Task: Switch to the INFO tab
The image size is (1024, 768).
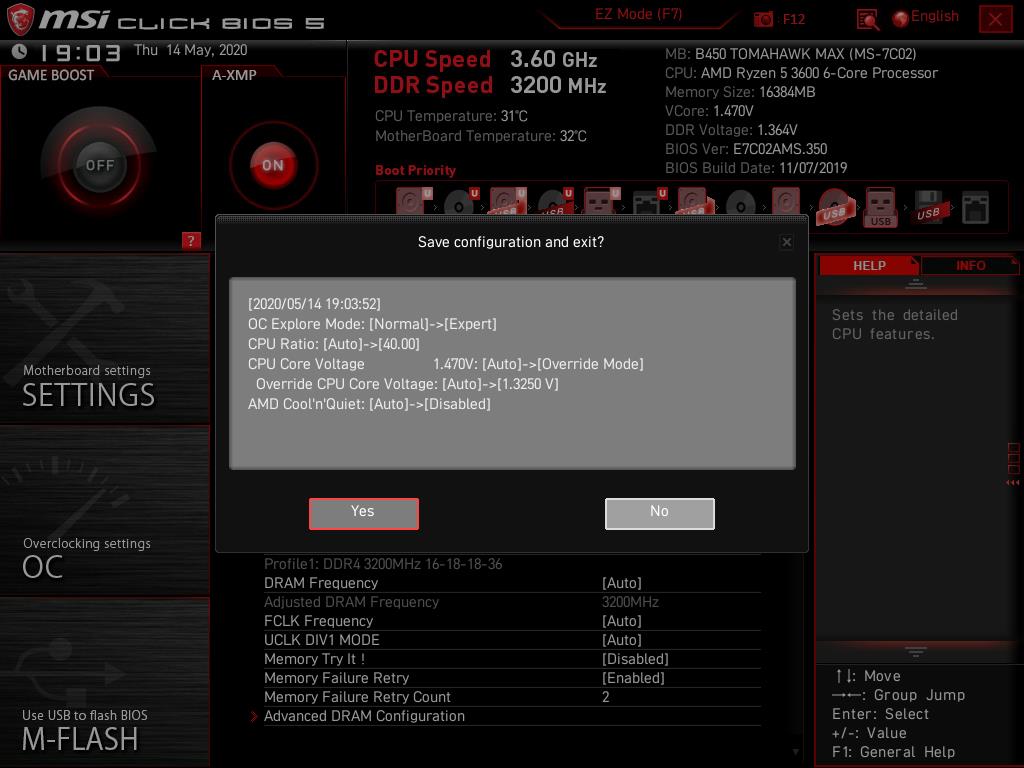Action: click(970, 266)
